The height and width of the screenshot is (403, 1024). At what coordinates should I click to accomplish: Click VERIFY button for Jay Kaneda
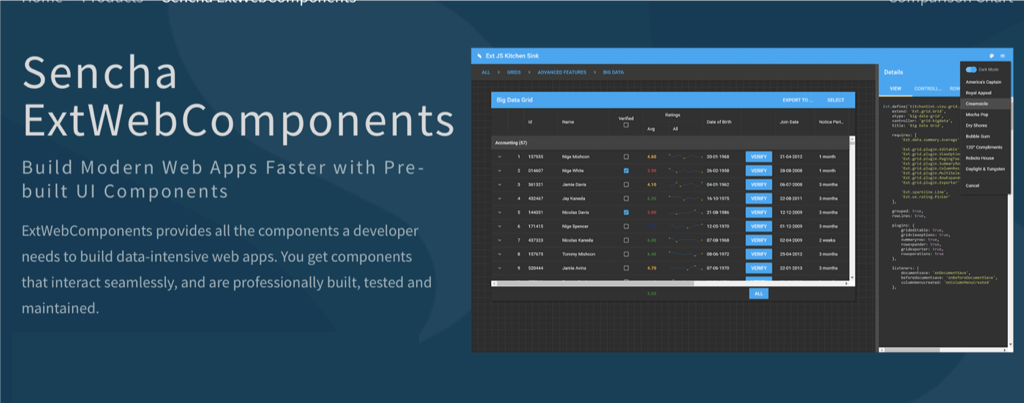tap(758, 199)
